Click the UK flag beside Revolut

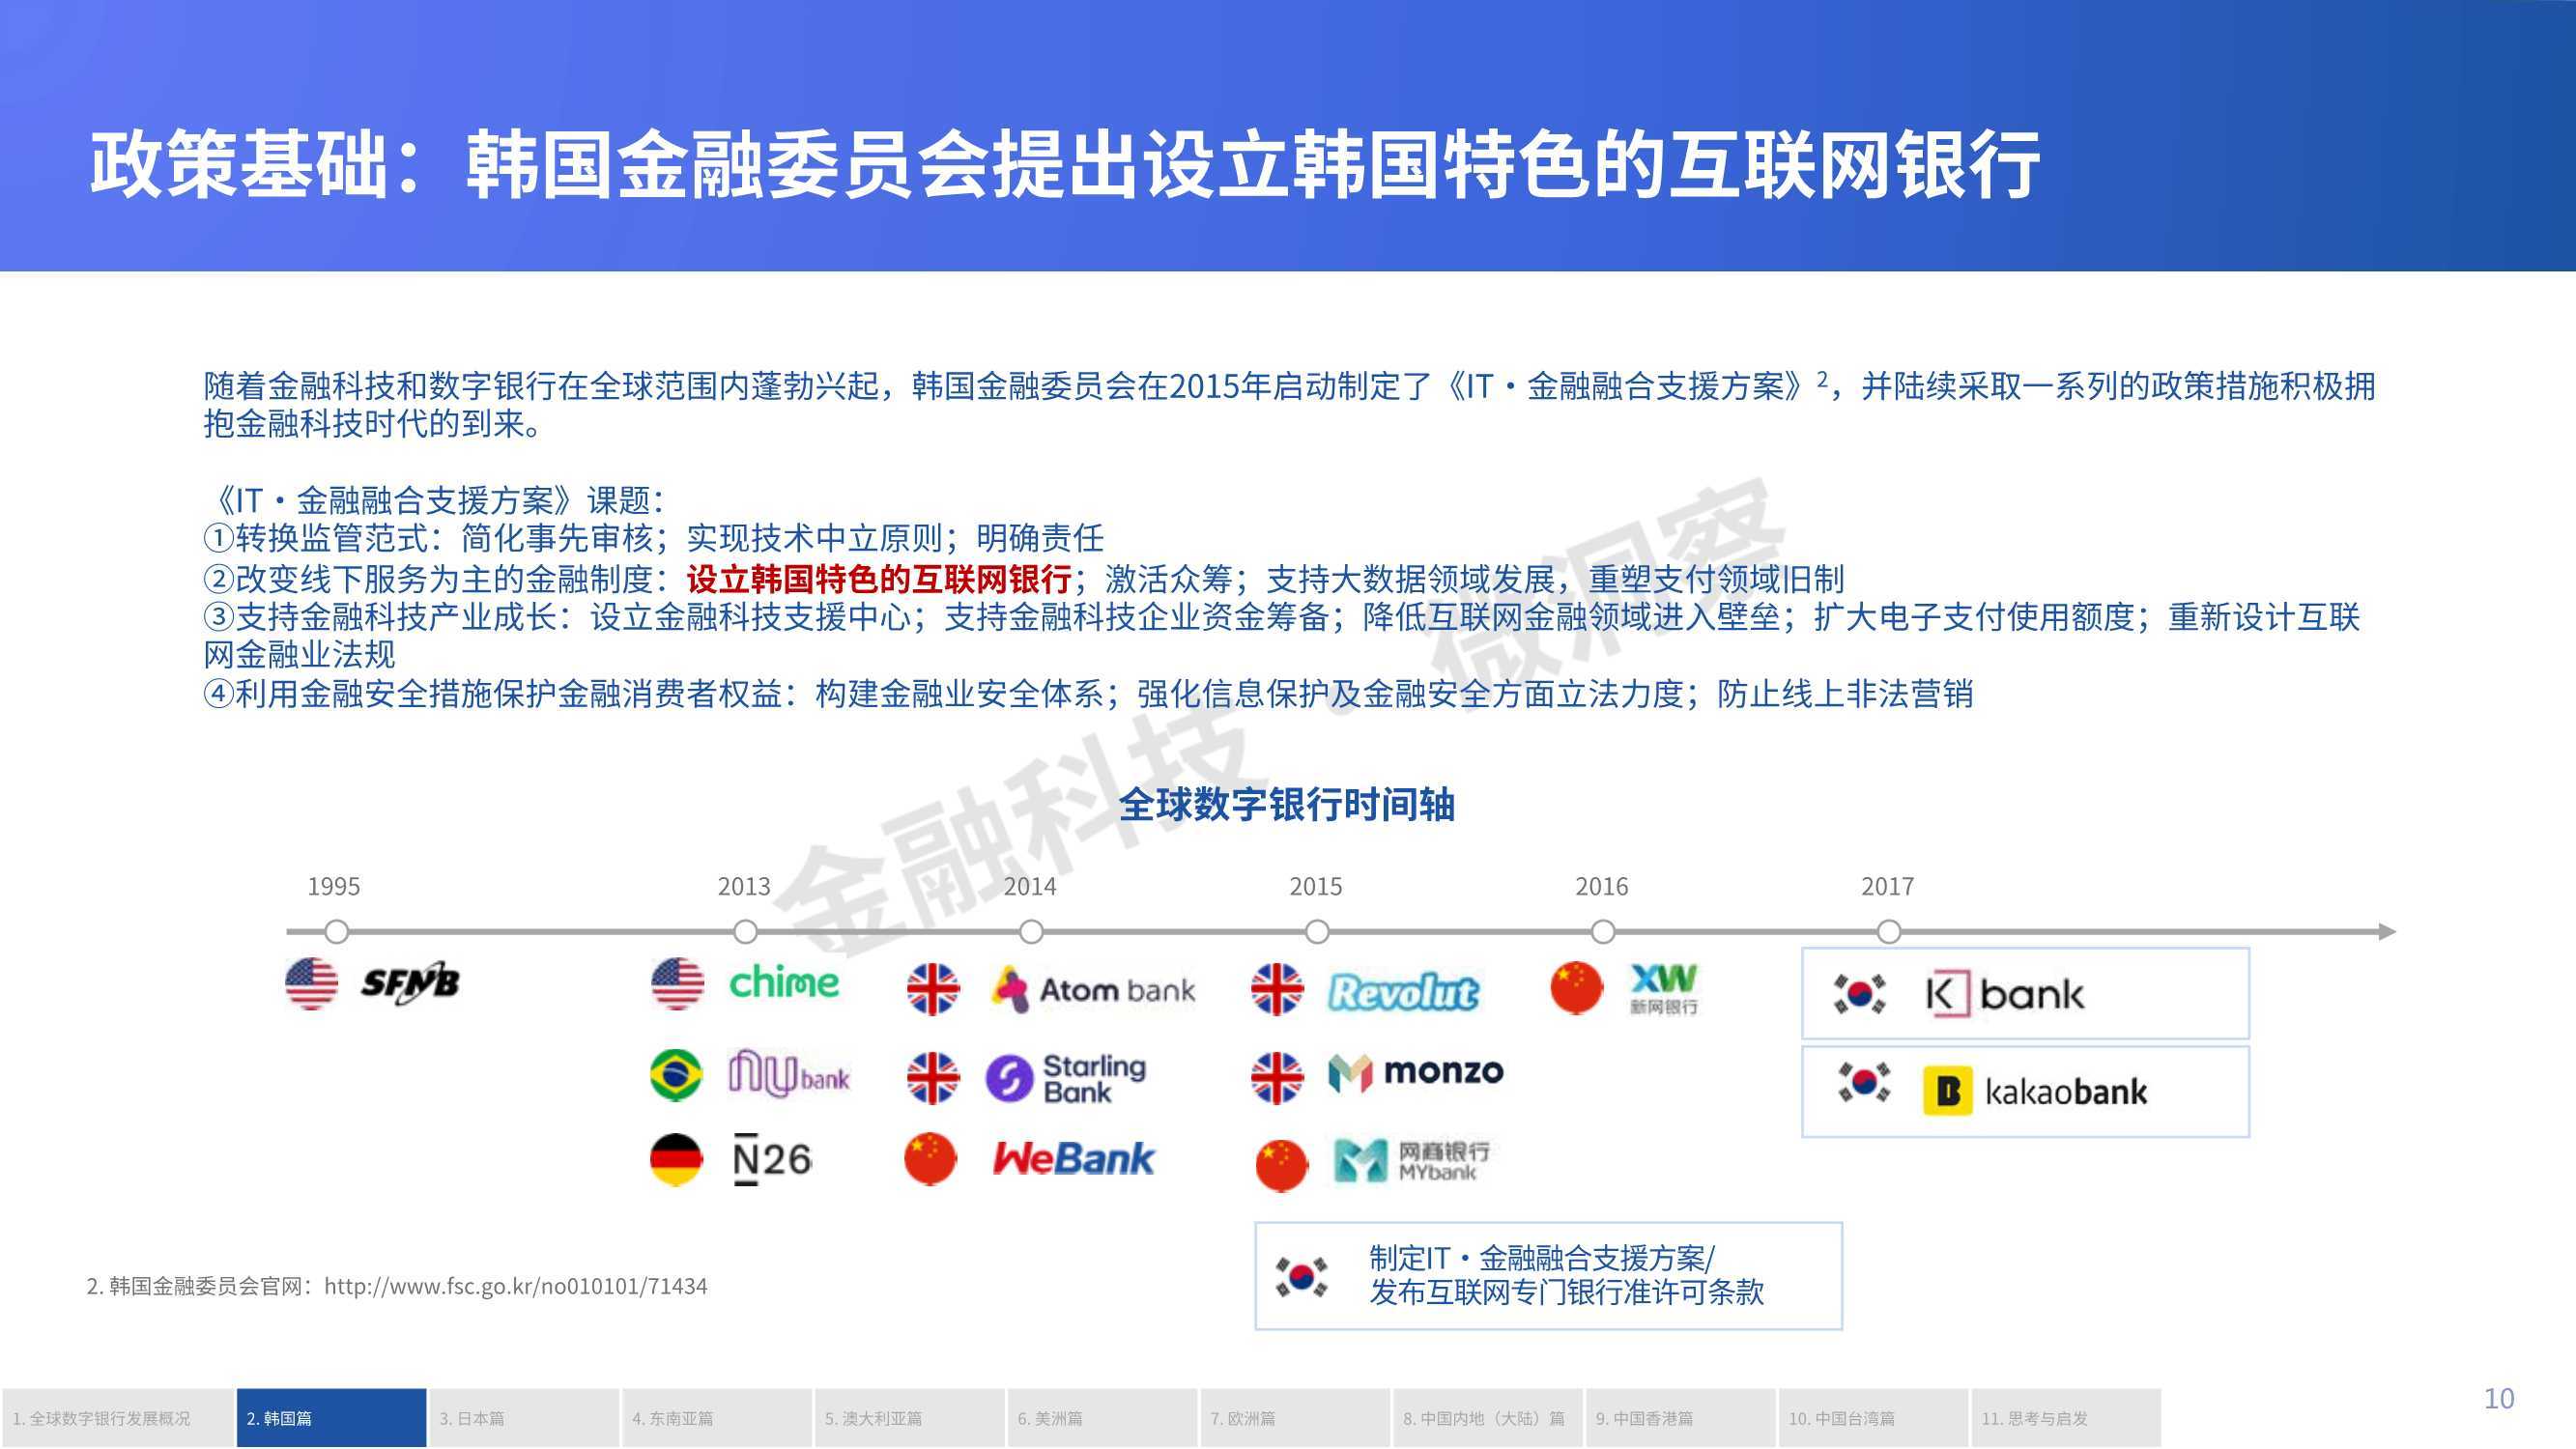click(1277, 989)
